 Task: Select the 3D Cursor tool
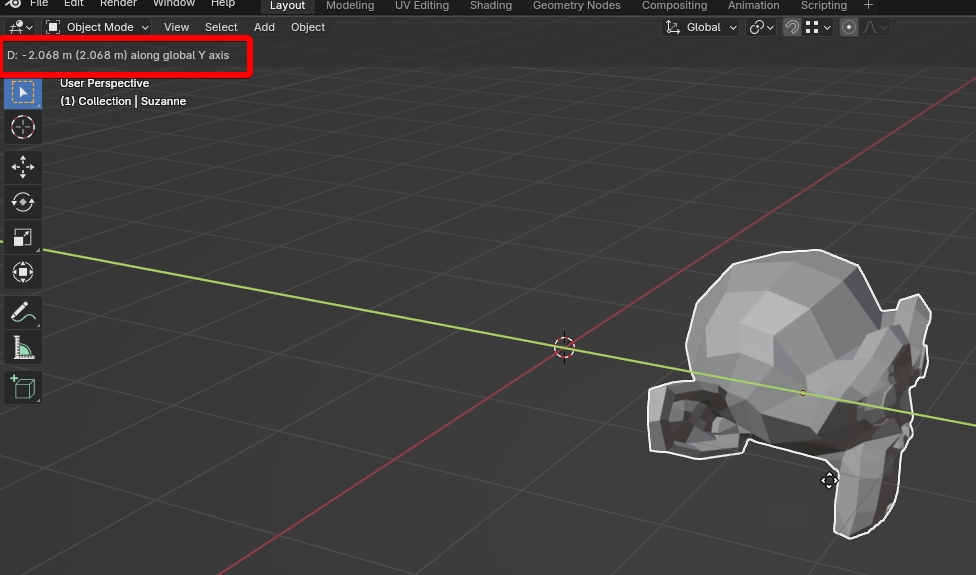[x=23, y=127]
